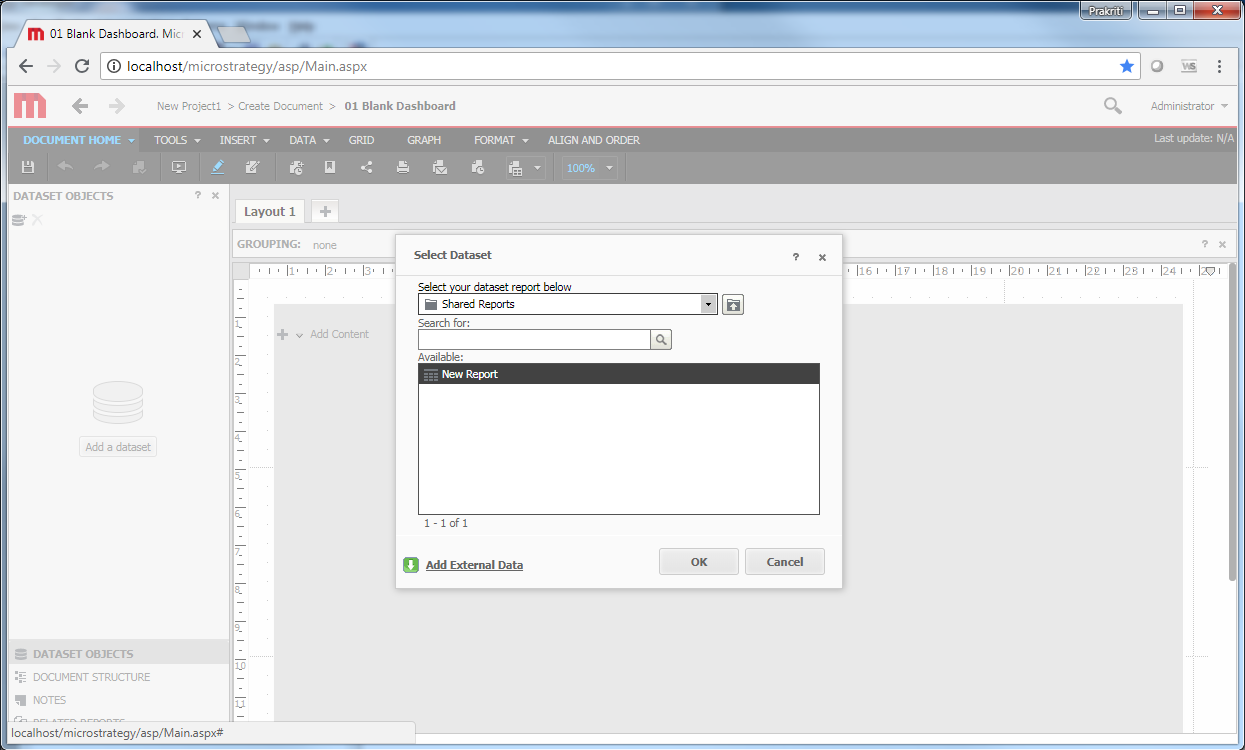Click the save icon in the toolbar
This screenshot has width=1245, height=750.
coord(28,168)
